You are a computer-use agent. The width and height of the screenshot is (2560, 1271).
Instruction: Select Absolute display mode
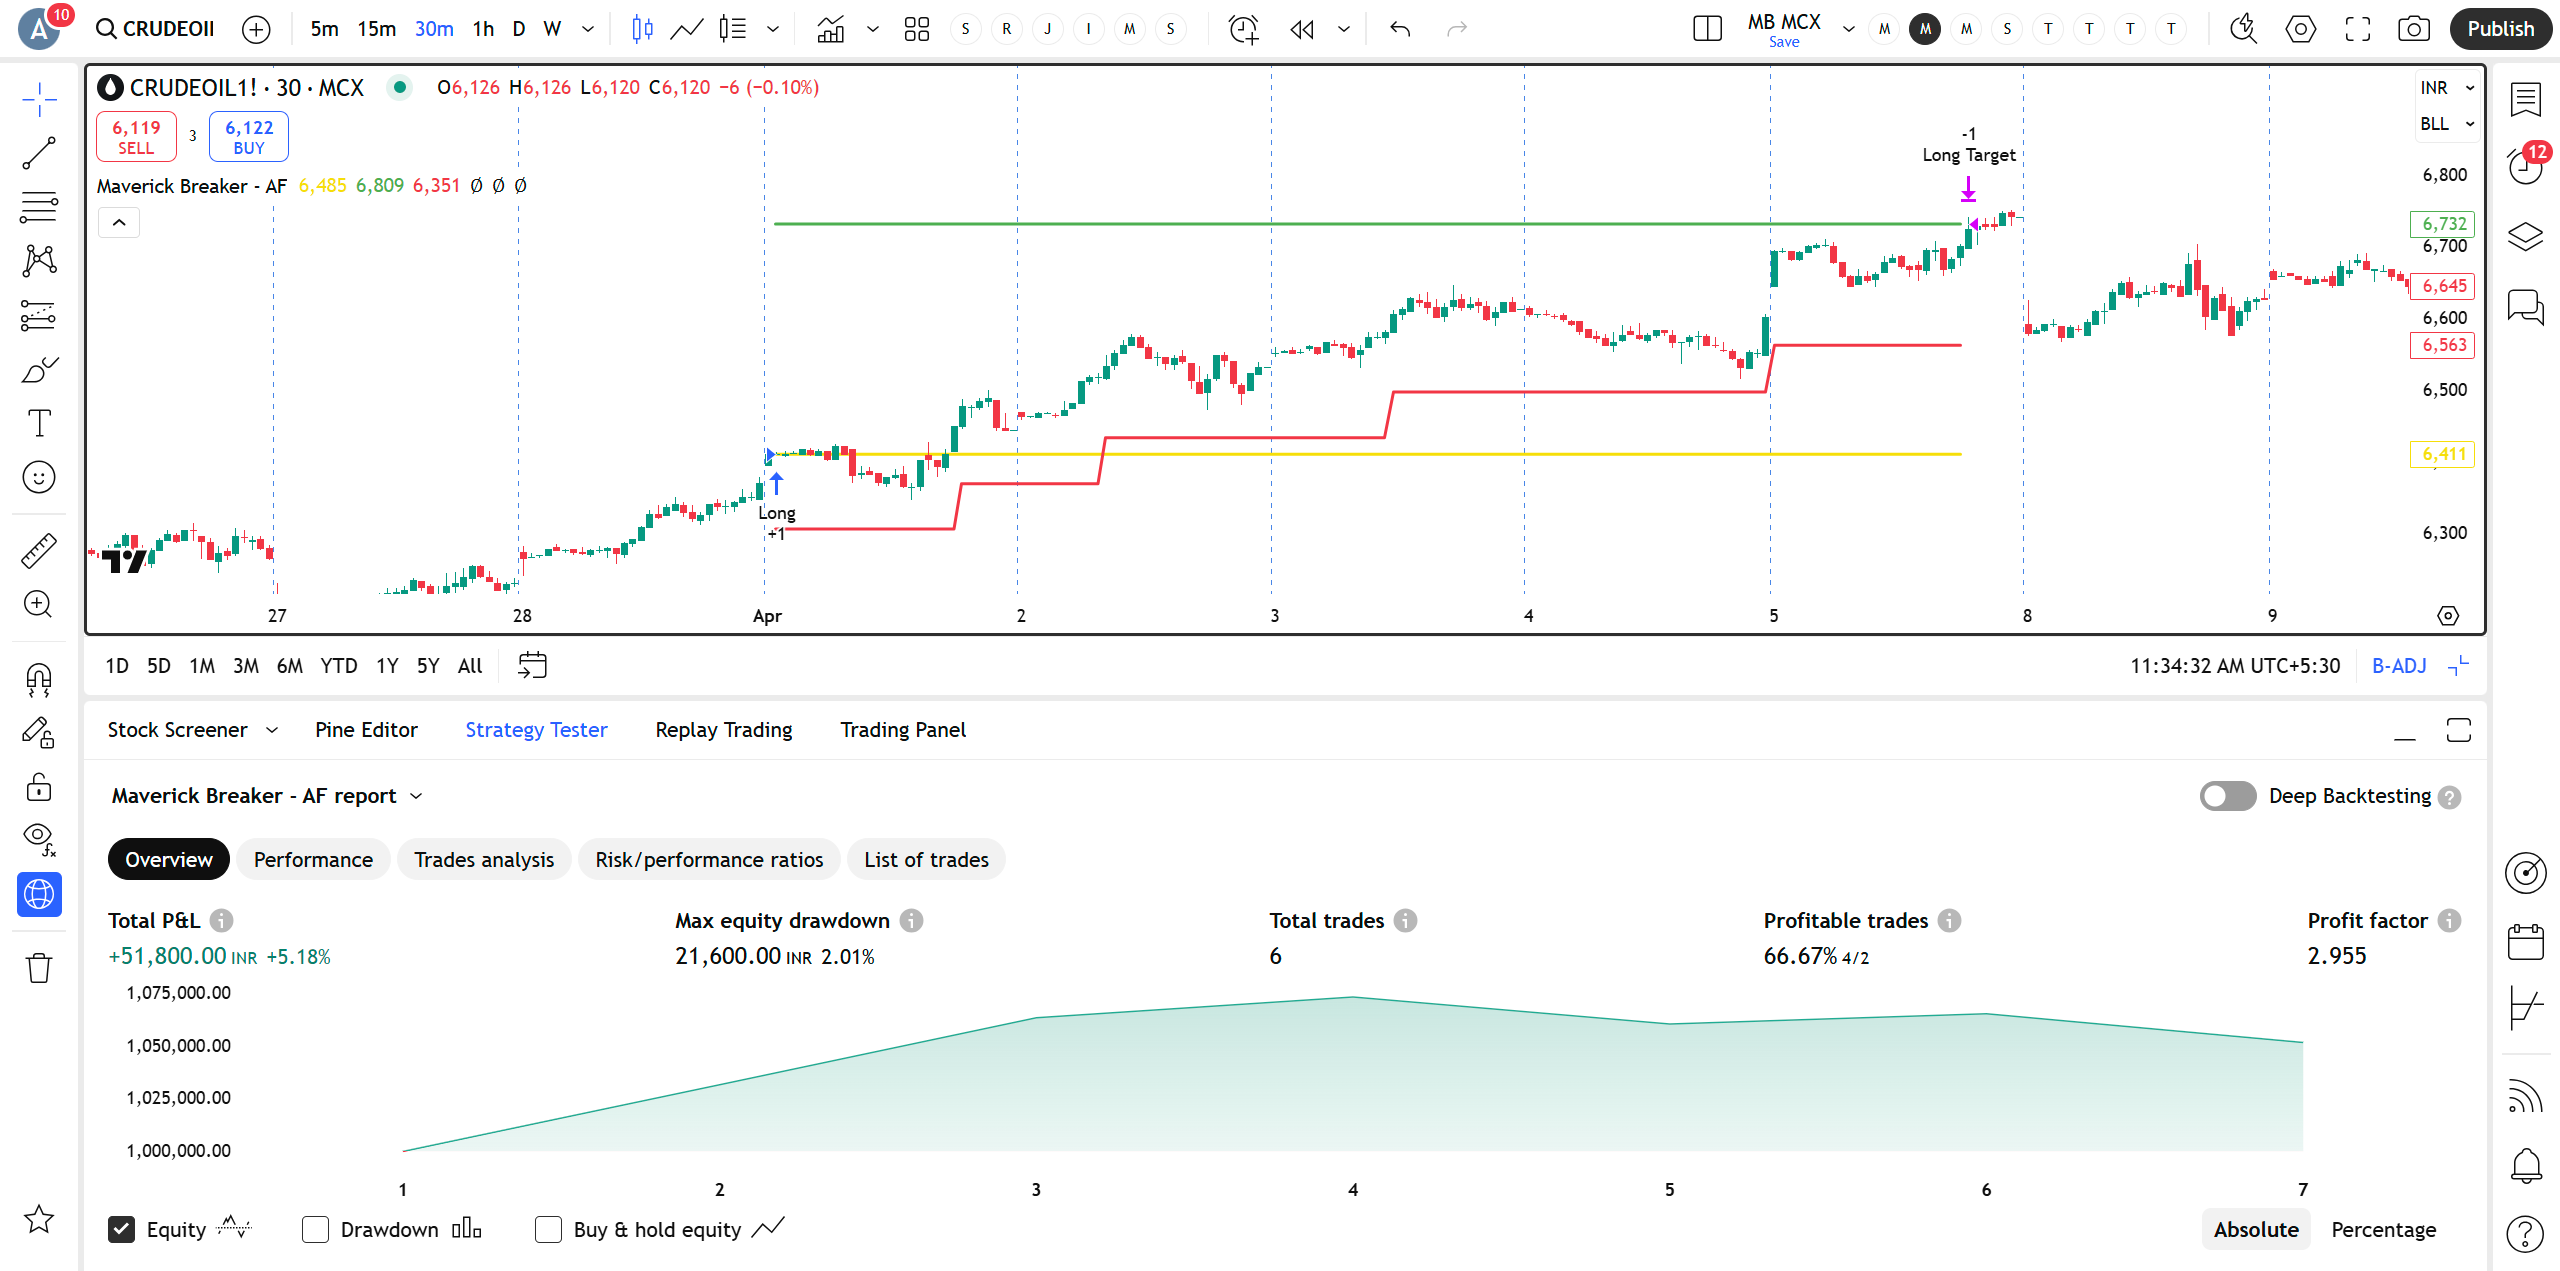(x=2256, y=1229)
